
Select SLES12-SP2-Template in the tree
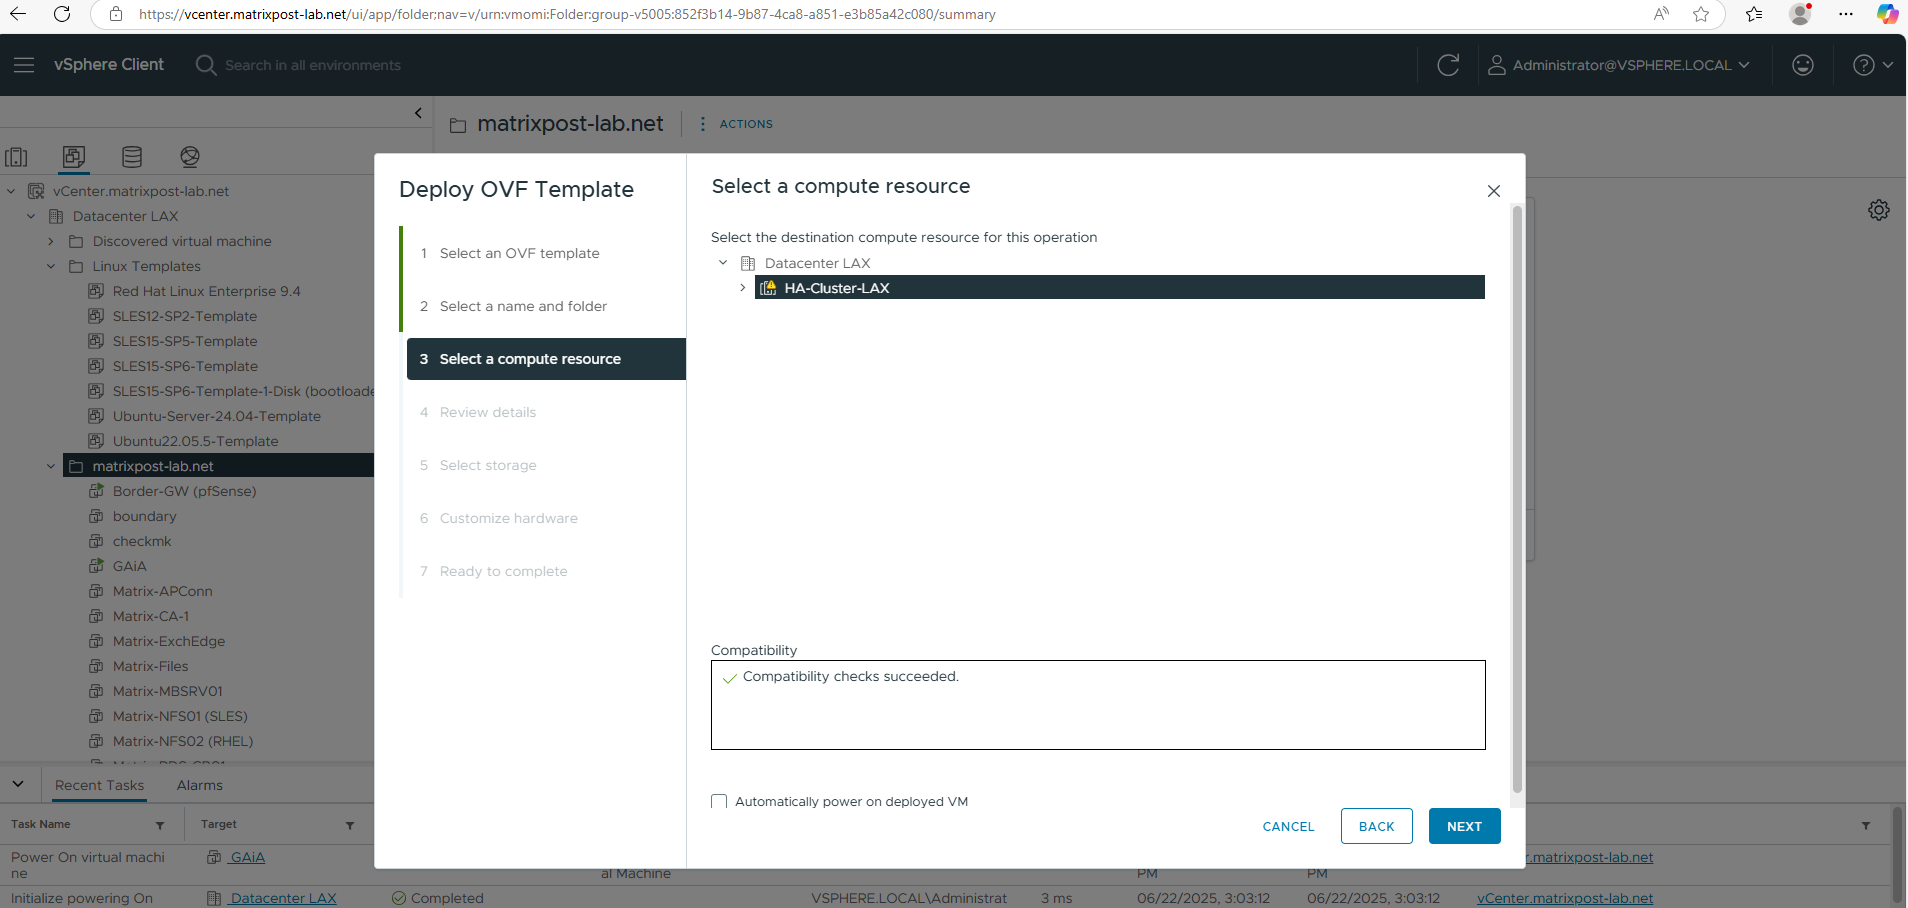(x=185, y=316)
